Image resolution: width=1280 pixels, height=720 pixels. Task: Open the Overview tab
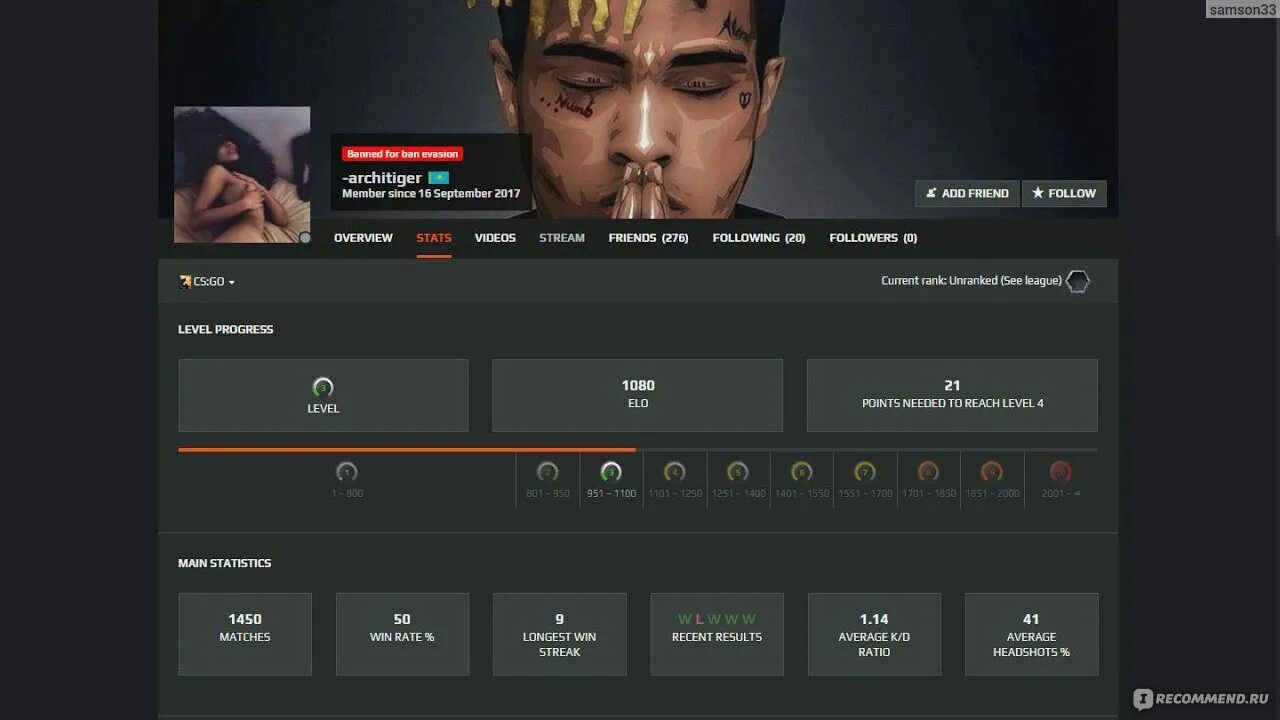[363, 238]
